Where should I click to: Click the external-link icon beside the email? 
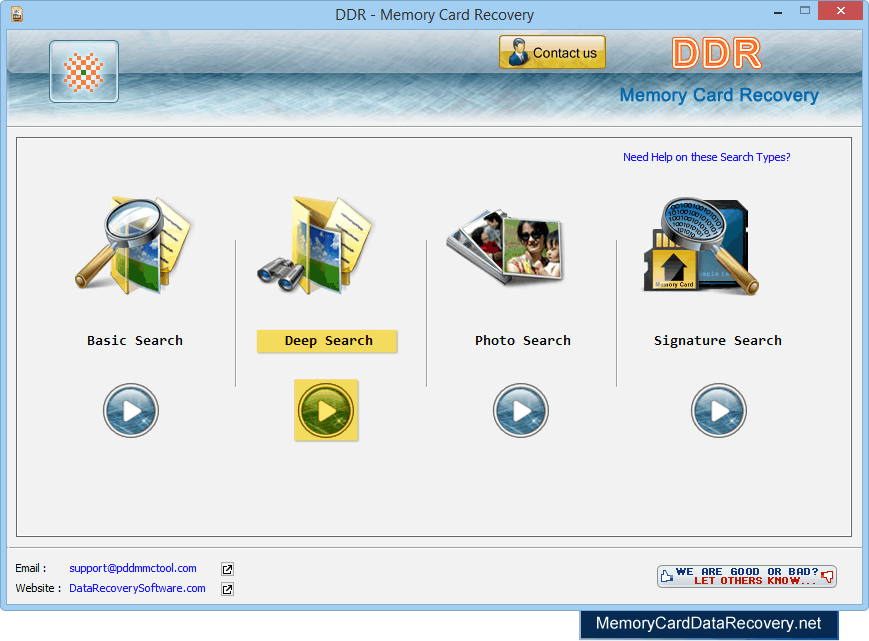(x=227, y=569)
